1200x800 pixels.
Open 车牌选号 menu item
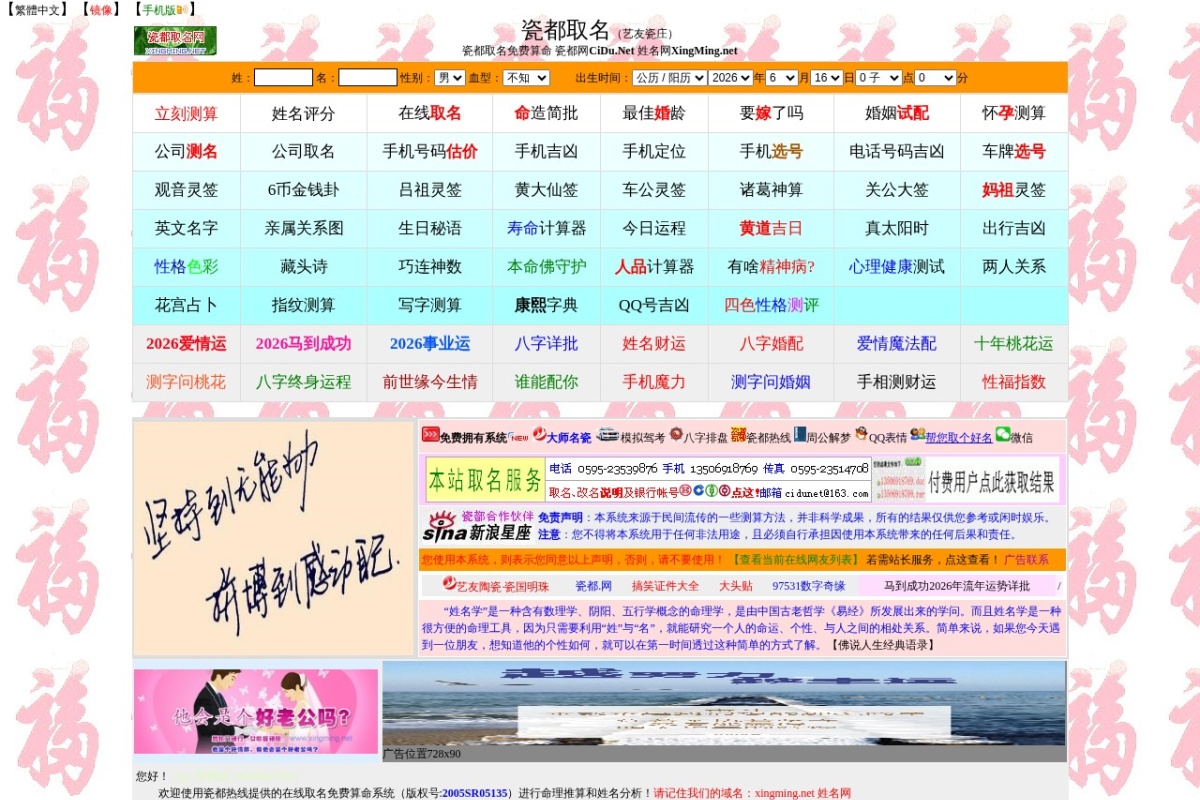pos(1014,151)
